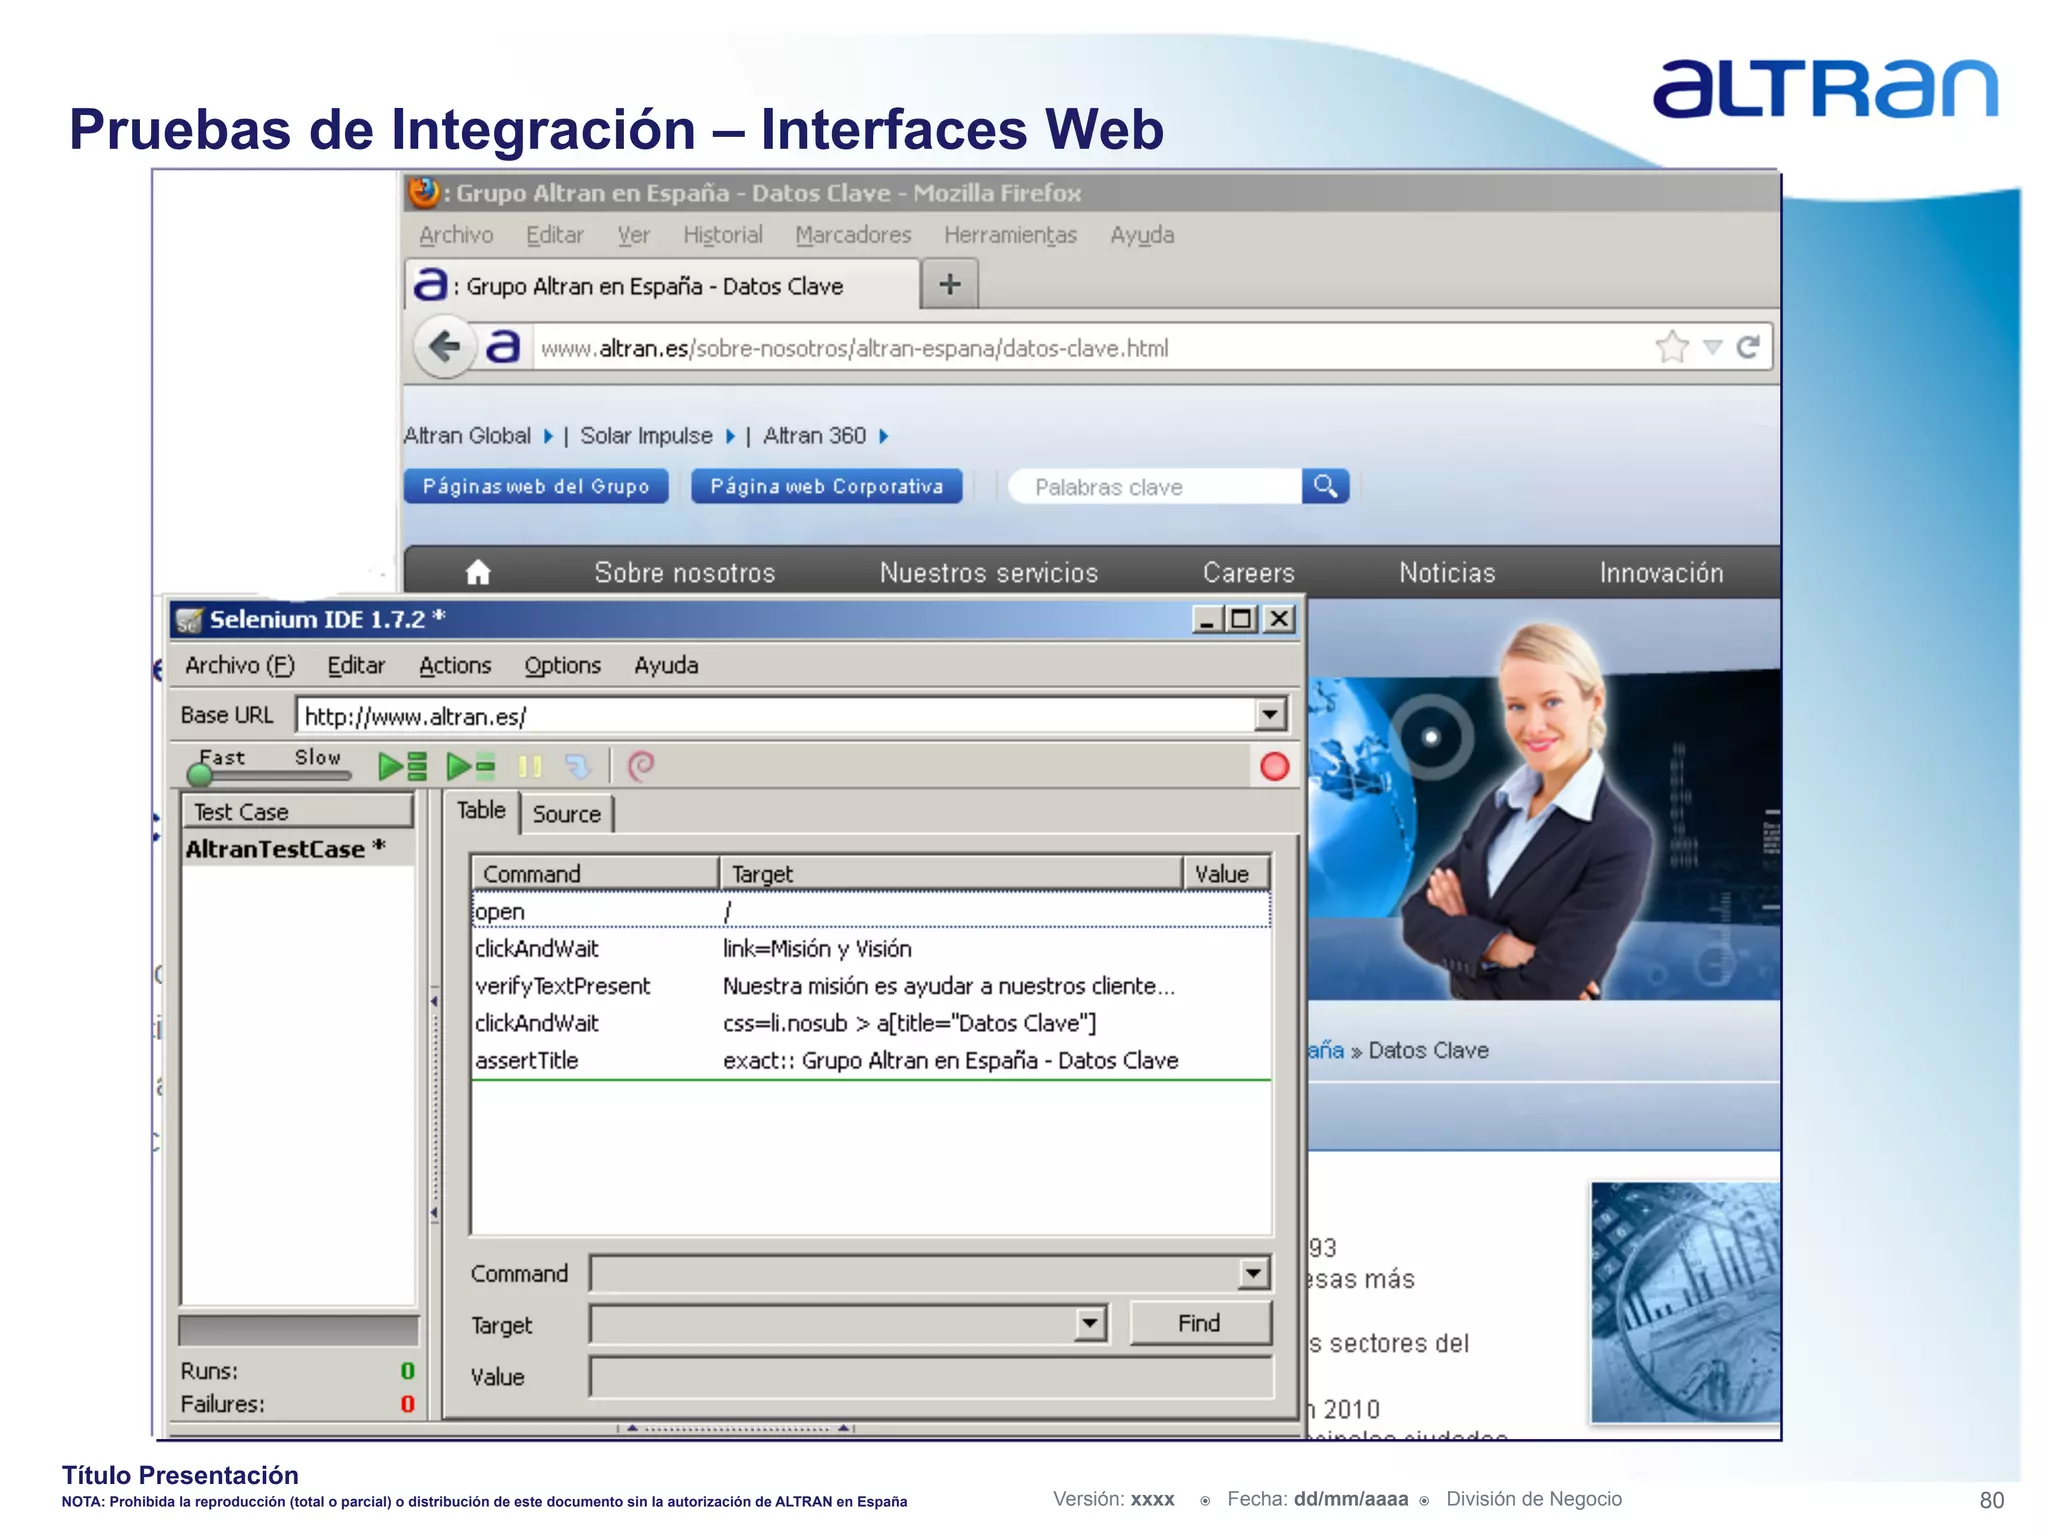The width and height of the screenshot is (2048, 1536).
Task: Click Selenium IDE title bar icon
Action: pos(189,620)
